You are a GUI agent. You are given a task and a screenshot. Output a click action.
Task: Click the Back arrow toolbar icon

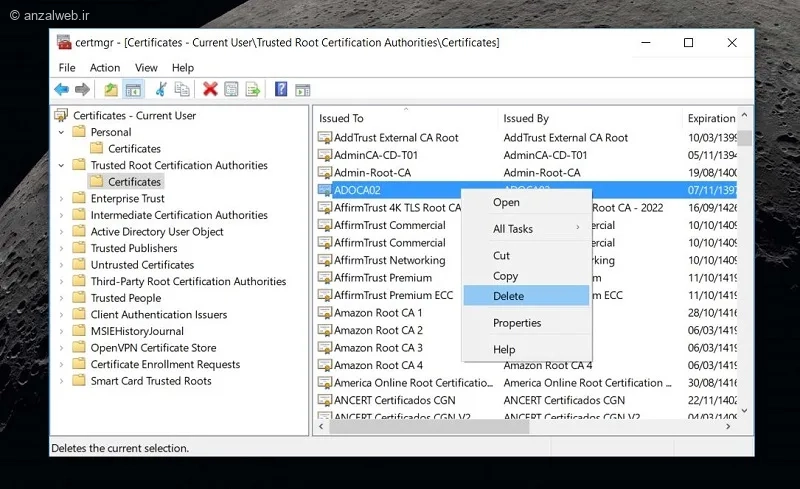coord(61,90)
